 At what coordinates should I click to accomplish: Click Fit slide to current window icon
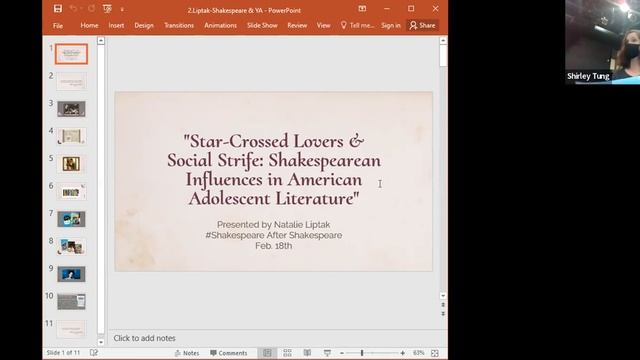click(435, 353)
